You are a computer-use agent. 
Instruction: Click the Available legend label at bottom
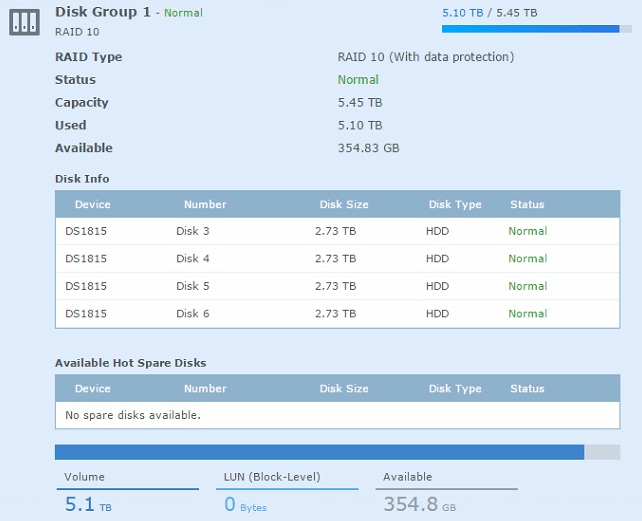click(407, 477)
